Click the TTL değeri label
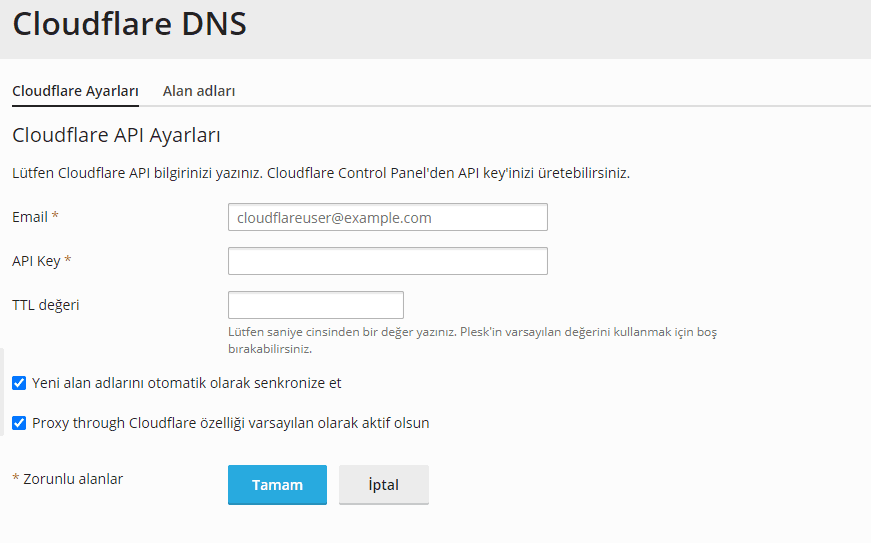871x543 pixels. click(x=45, y=305)
